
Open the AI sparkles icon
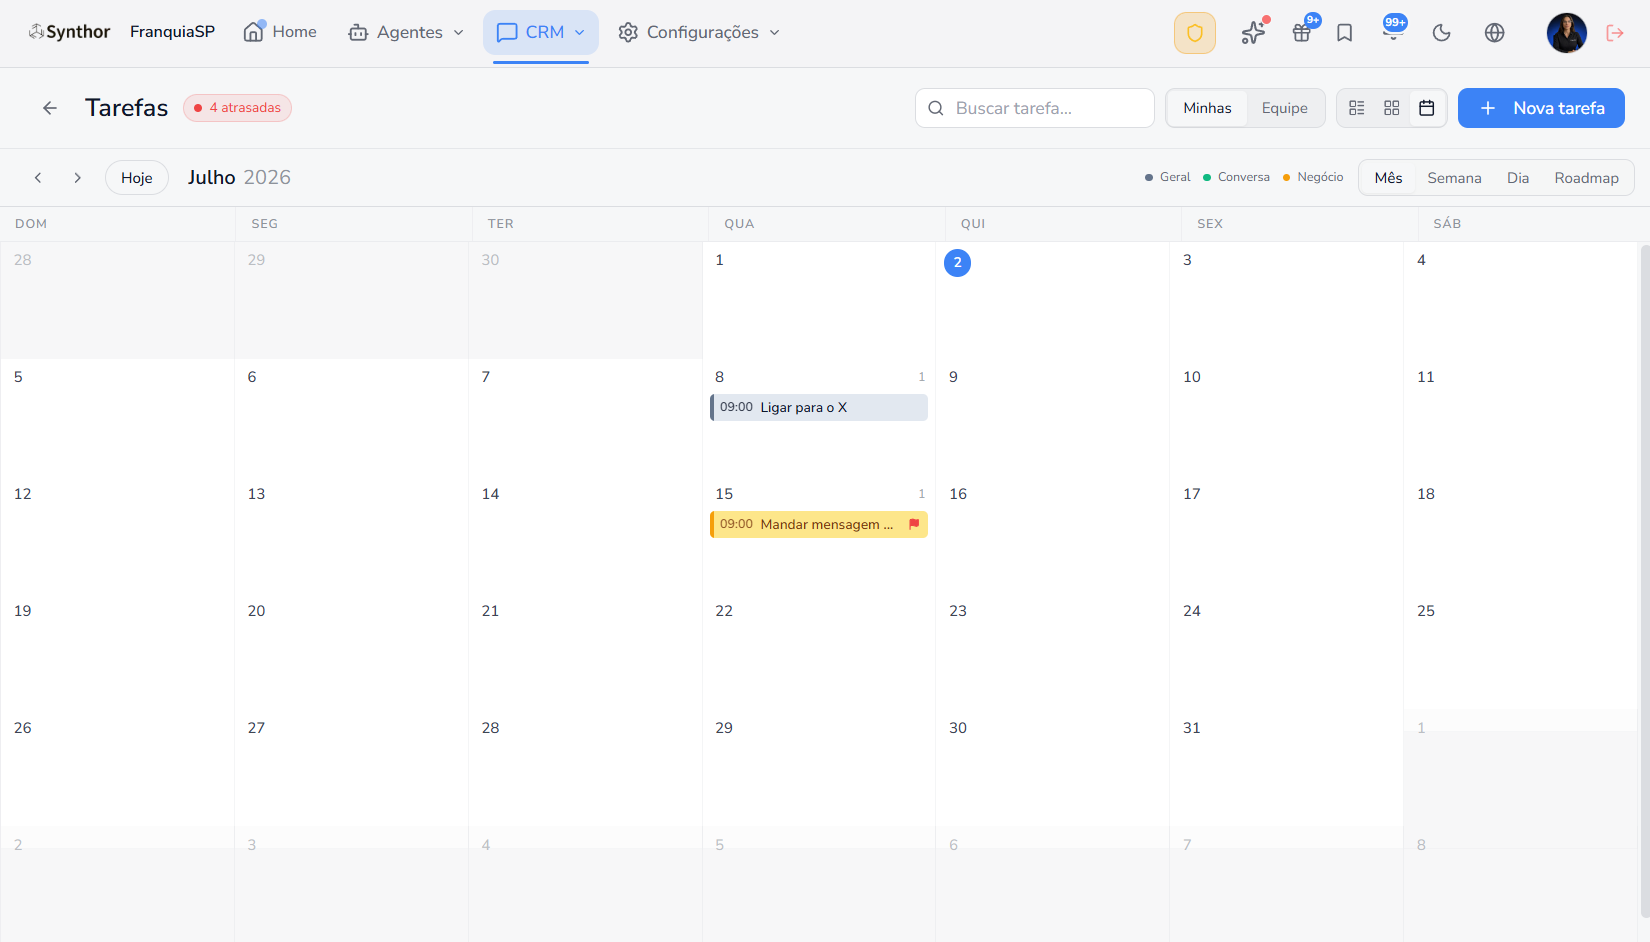coord(1253,33)
